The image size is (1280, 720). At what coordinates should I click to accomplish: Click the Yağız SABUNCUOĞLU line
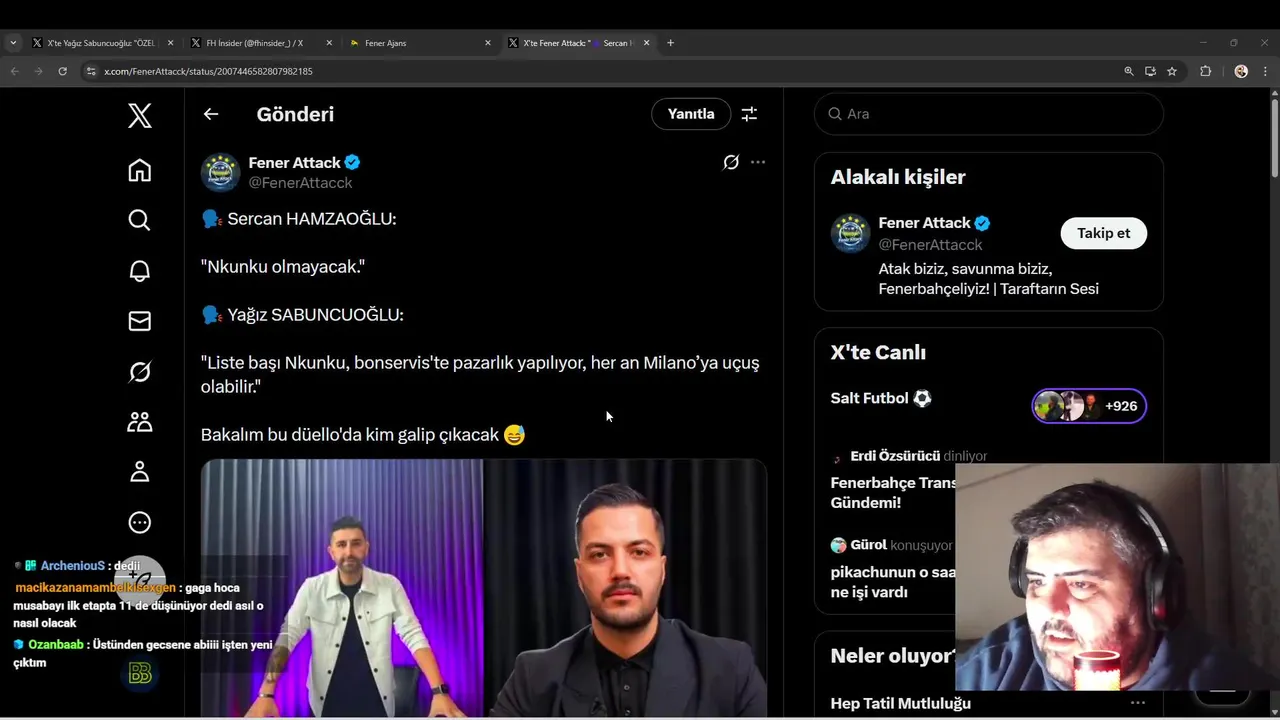(x=303, y=315)
